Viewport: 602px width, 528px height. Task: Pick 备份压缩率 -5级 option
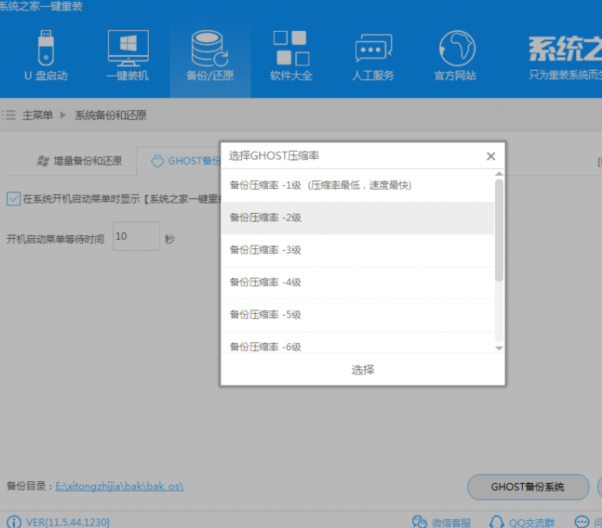pyautogui.click(x=266, y=314)
